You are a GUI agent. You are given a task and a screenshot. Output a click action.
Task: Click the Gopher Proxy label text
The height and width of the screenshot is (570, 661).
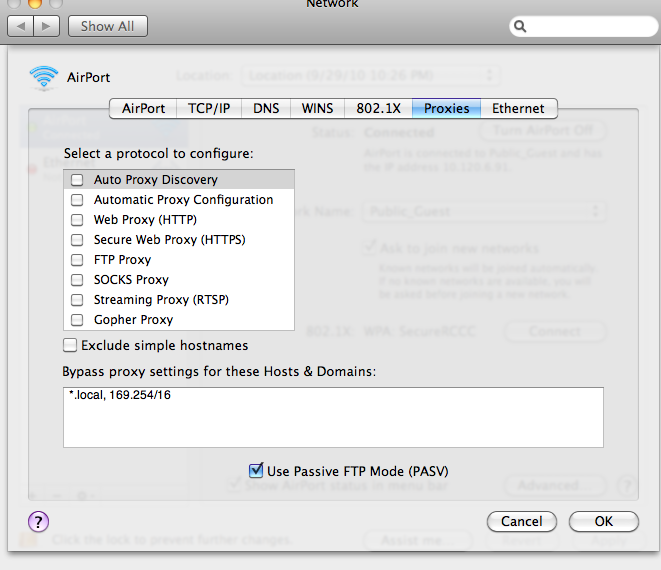pos(133,320)
